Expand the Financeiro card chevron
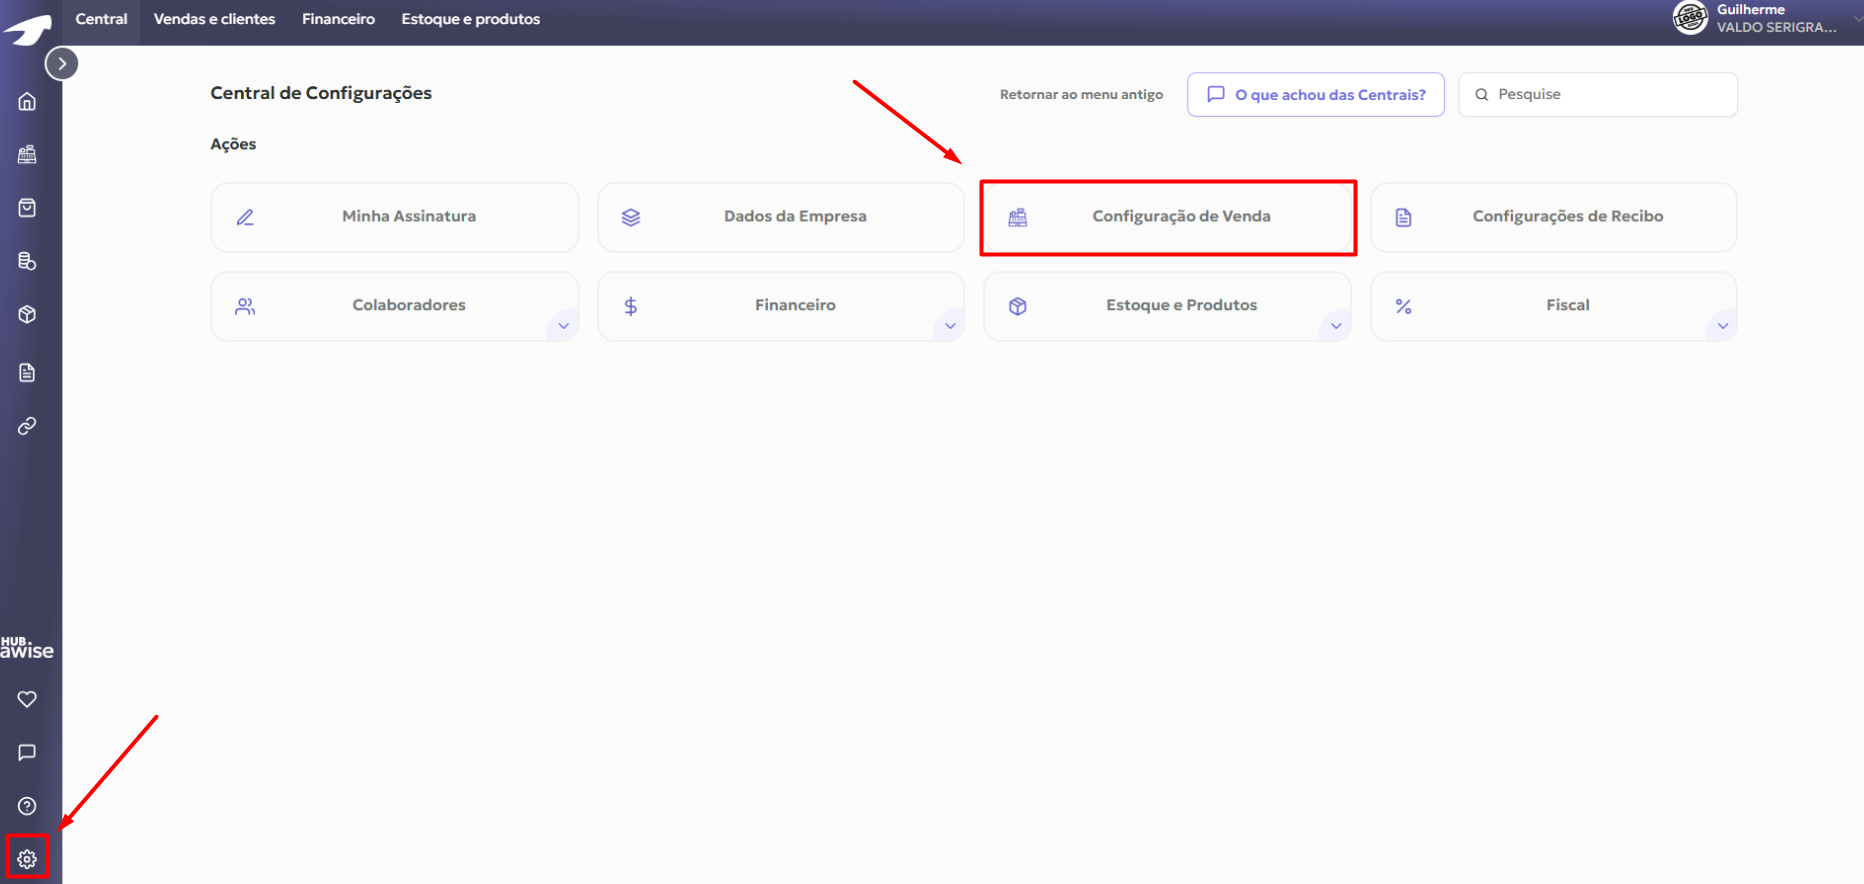The width and height of the screenshot is (1864, 884). click(x=950, y=326)
